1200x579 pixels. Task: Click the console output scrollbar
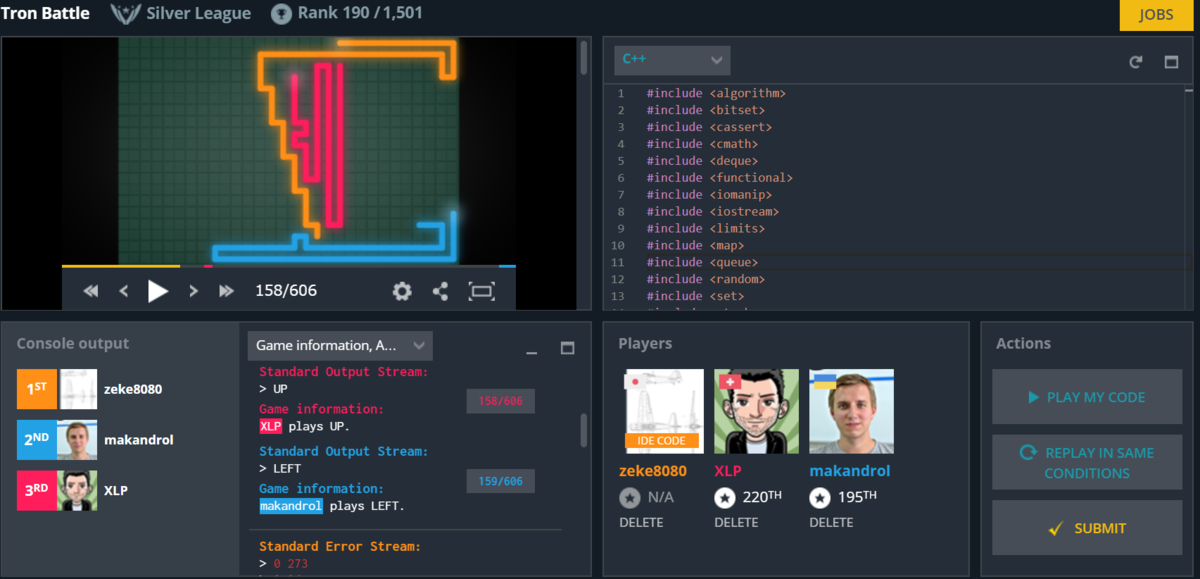(583, 430)
